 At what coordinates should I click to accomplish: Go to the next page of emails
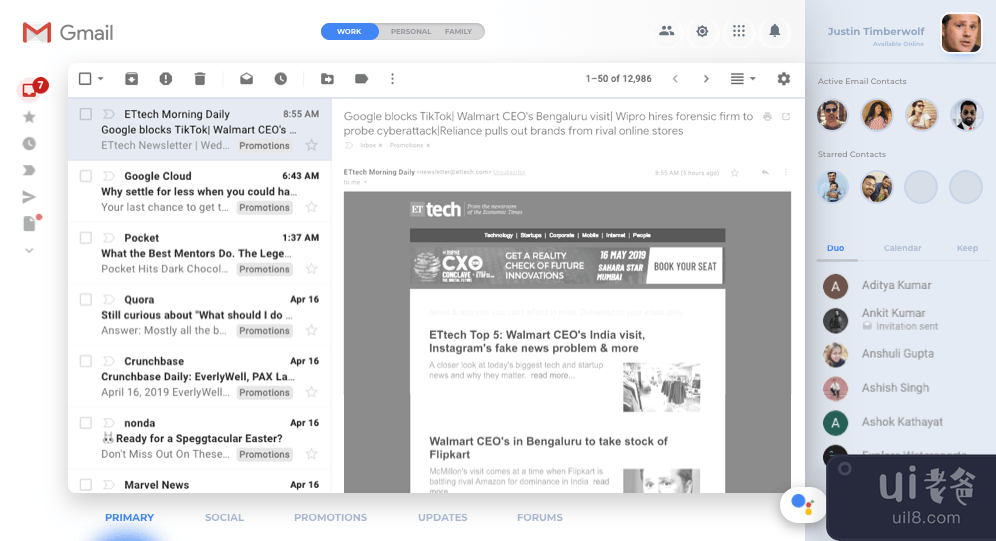[706, 79]
